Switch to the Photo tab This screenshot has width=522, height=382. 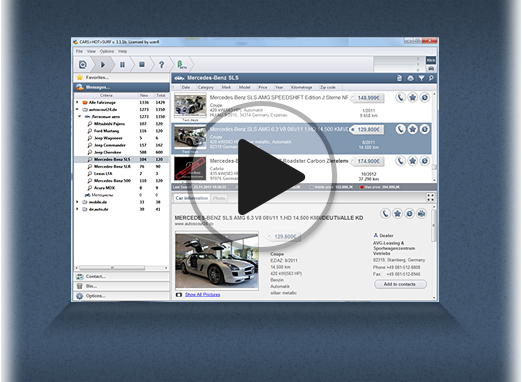click(x=219, y=198)
